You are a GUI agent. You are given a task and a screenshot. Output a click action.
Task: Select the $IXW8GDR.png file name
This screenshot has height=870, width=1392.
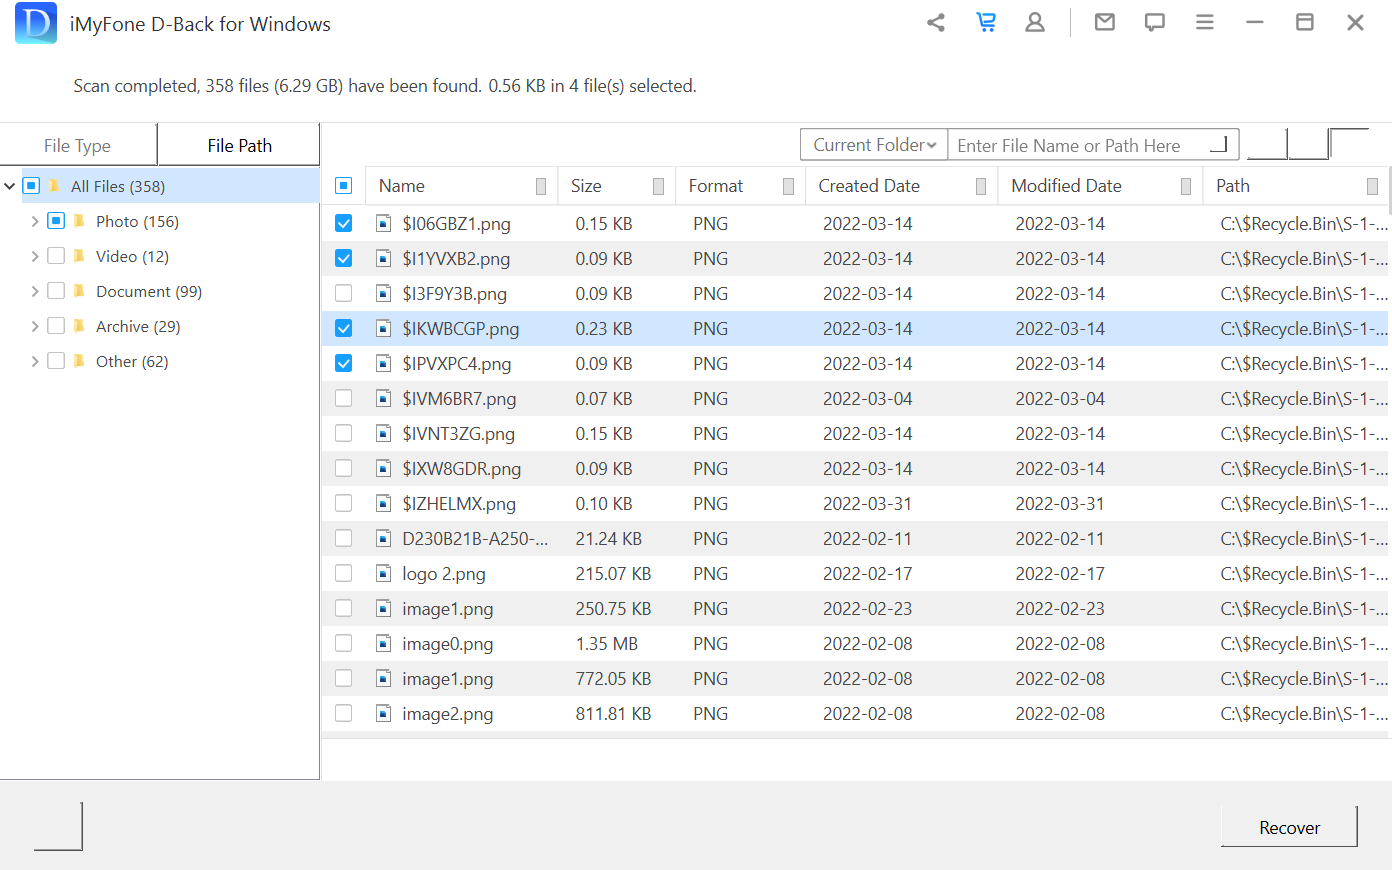[461, 468]
